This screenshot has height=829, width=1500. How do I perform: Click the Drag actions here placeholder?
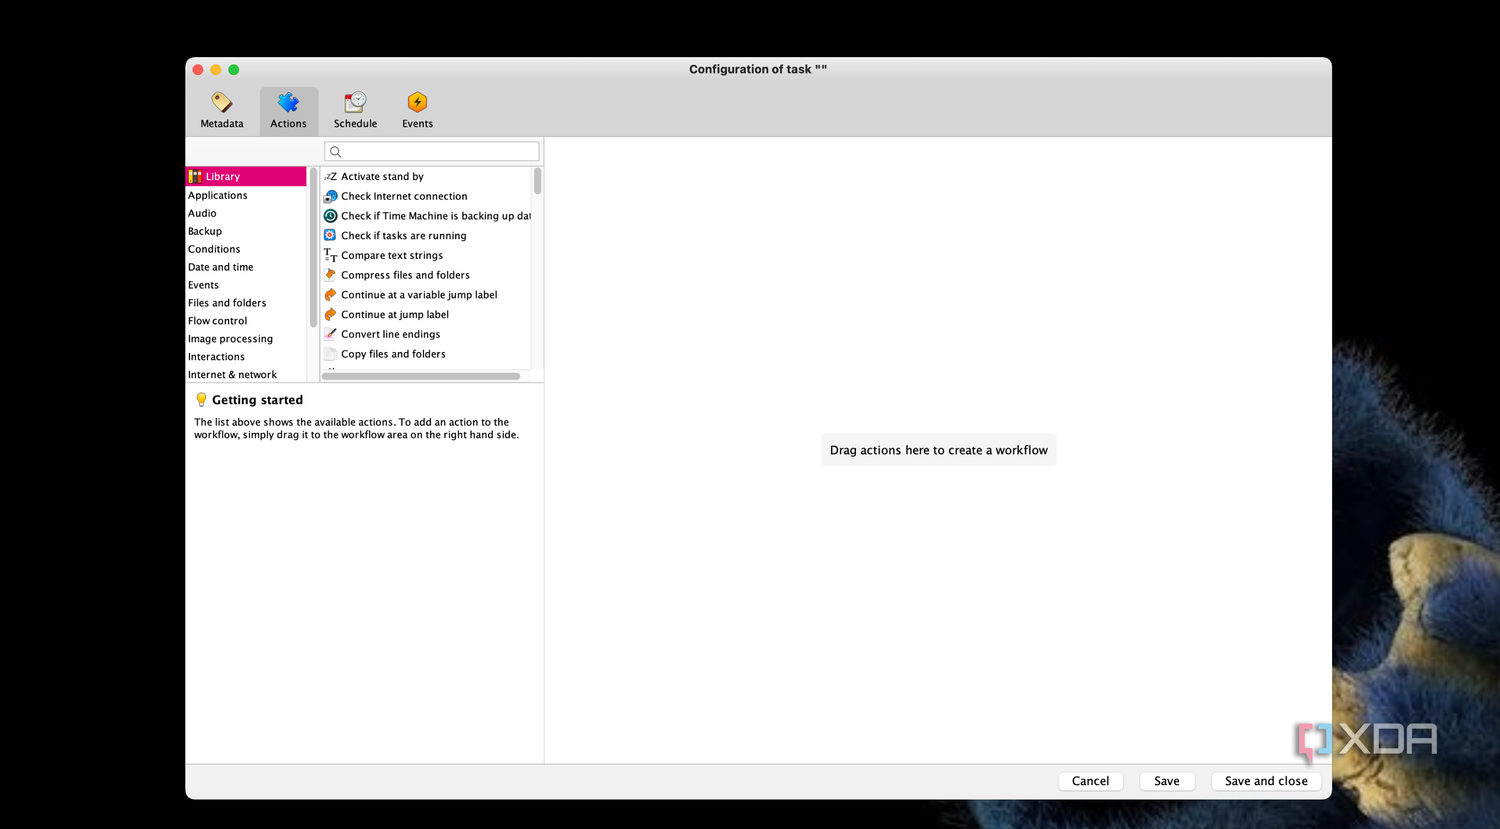point(939,450)
